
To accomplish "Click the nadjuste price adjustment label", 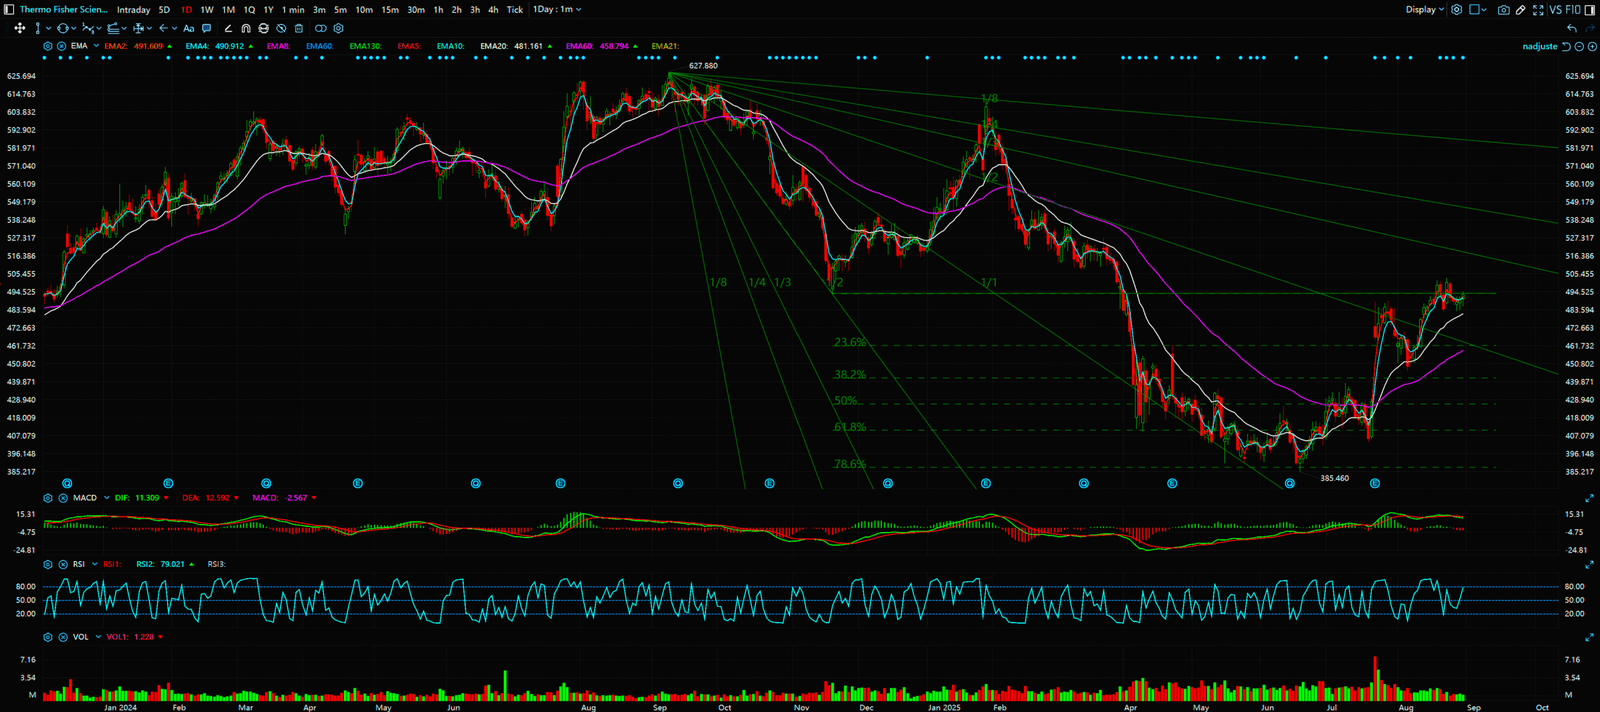I will [x=1539, y=47].
